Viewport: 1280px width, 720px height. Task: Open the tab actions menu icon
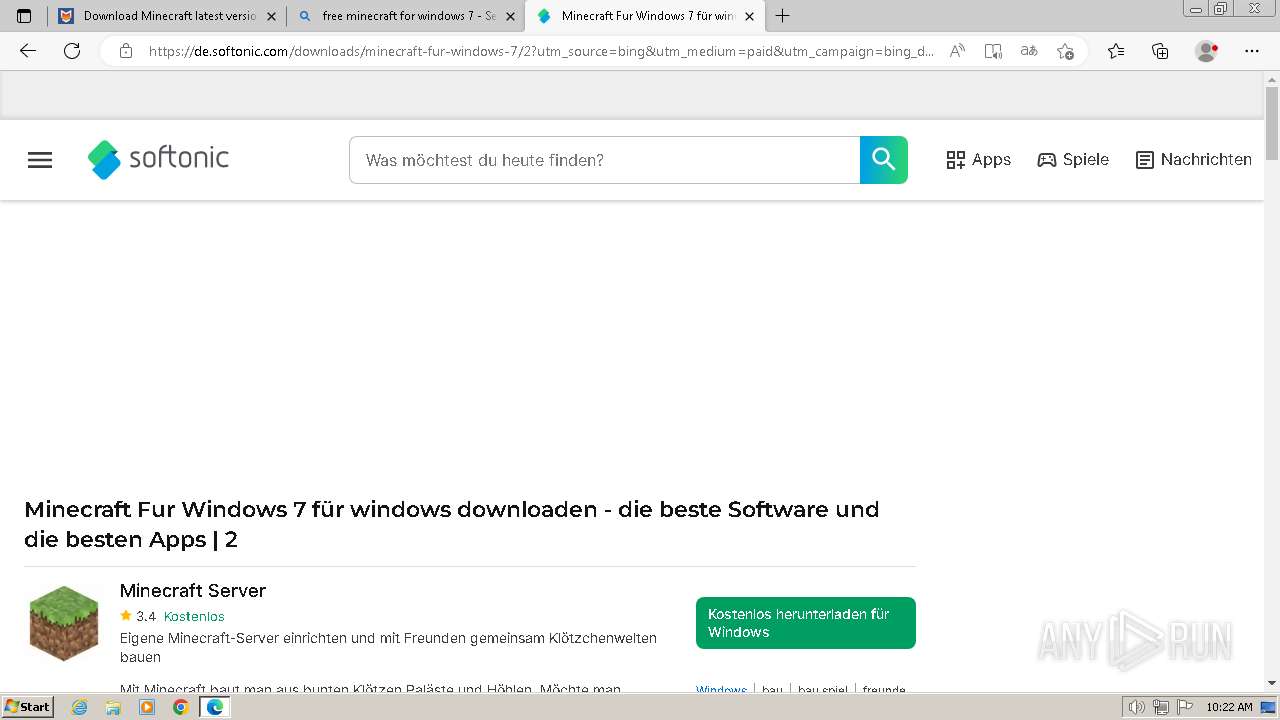(24, 16)
